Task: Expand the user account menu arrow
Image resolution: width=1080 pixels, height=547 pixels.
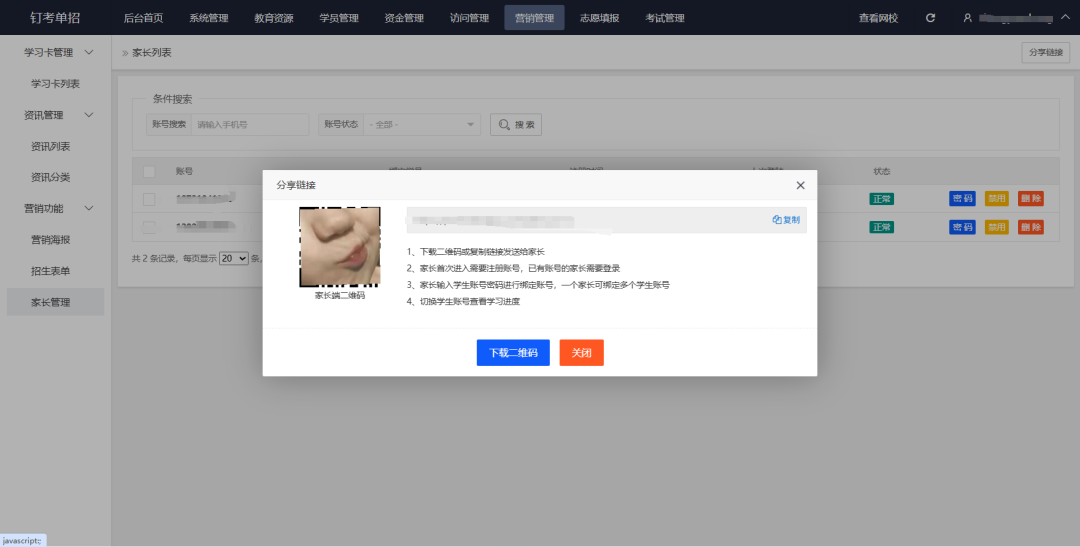Action: [1063, 18]
